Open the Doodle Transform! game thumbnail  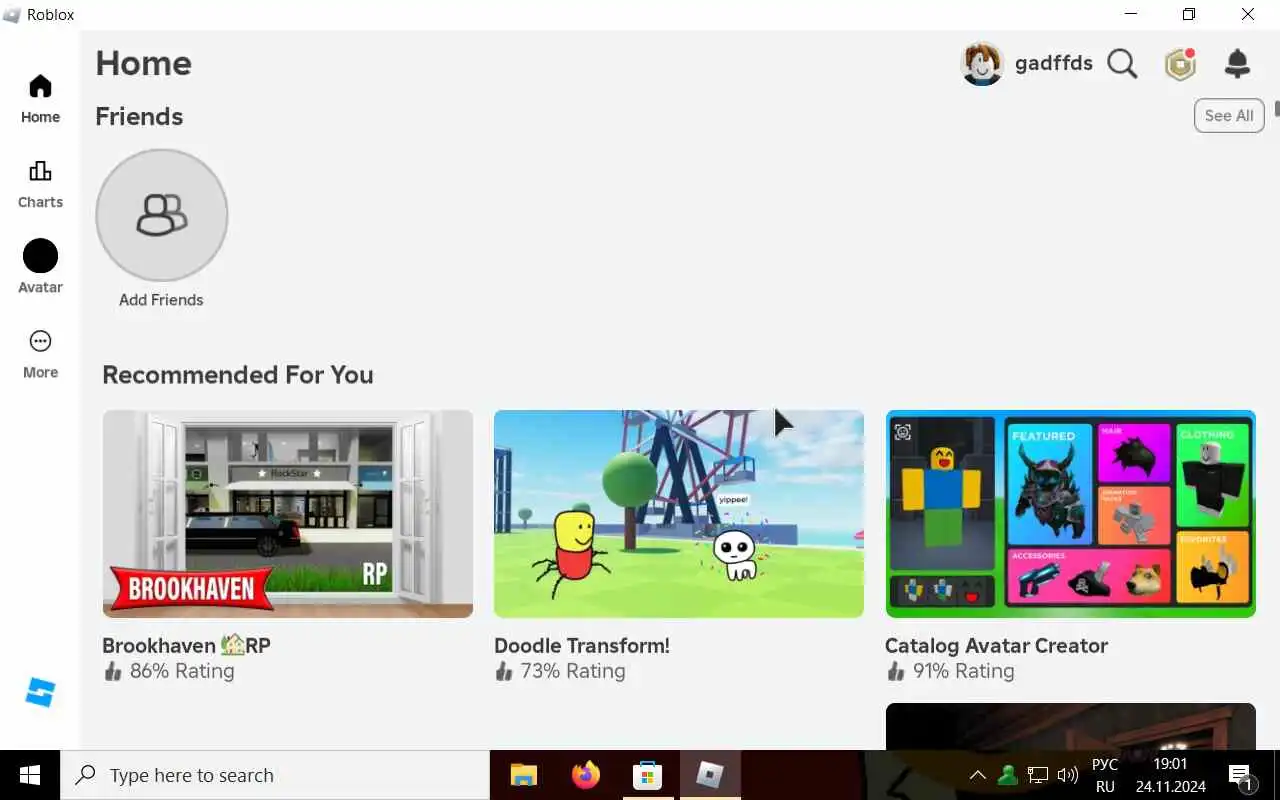point(679,514)
